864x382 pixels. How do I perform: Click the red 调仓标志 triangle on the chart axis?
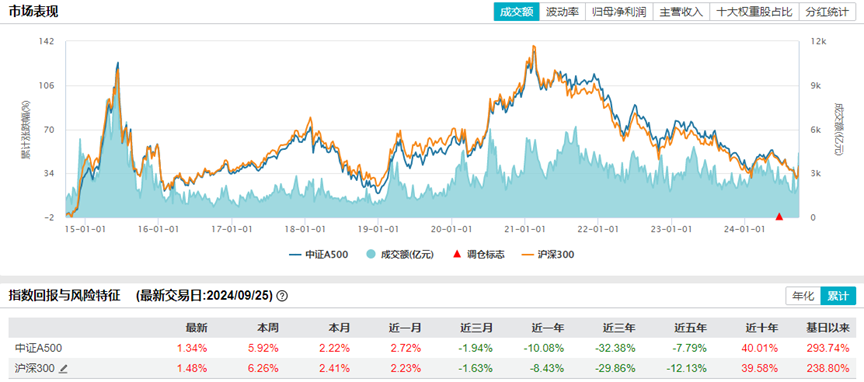click(x=779, y=217)
